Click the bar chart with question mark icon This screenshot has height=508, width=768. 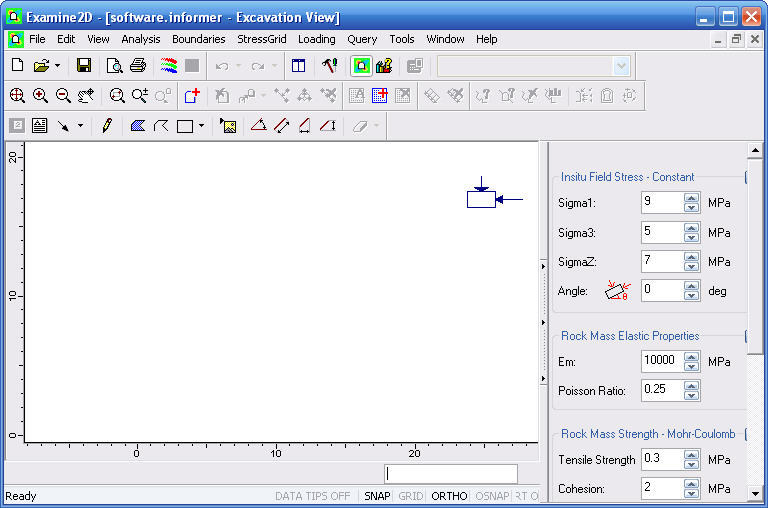(x=384, y=66)
